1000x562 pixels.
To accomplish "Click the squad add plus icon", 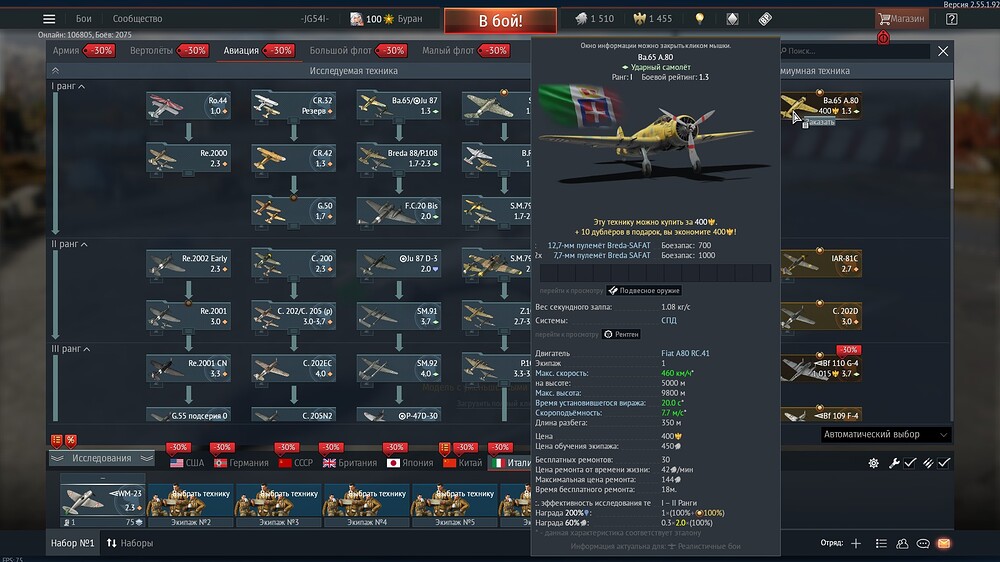I will click(856, 543).
